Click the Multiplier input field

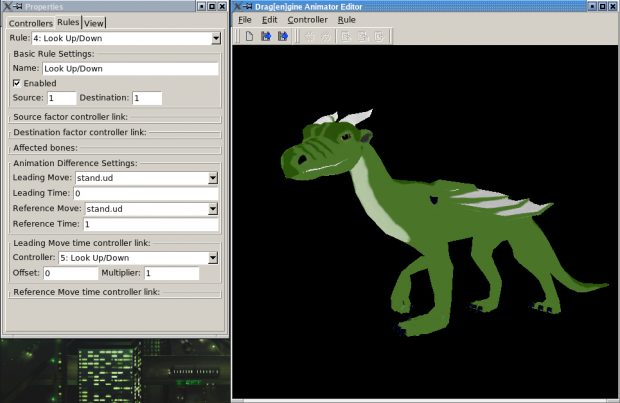(172, 273)
